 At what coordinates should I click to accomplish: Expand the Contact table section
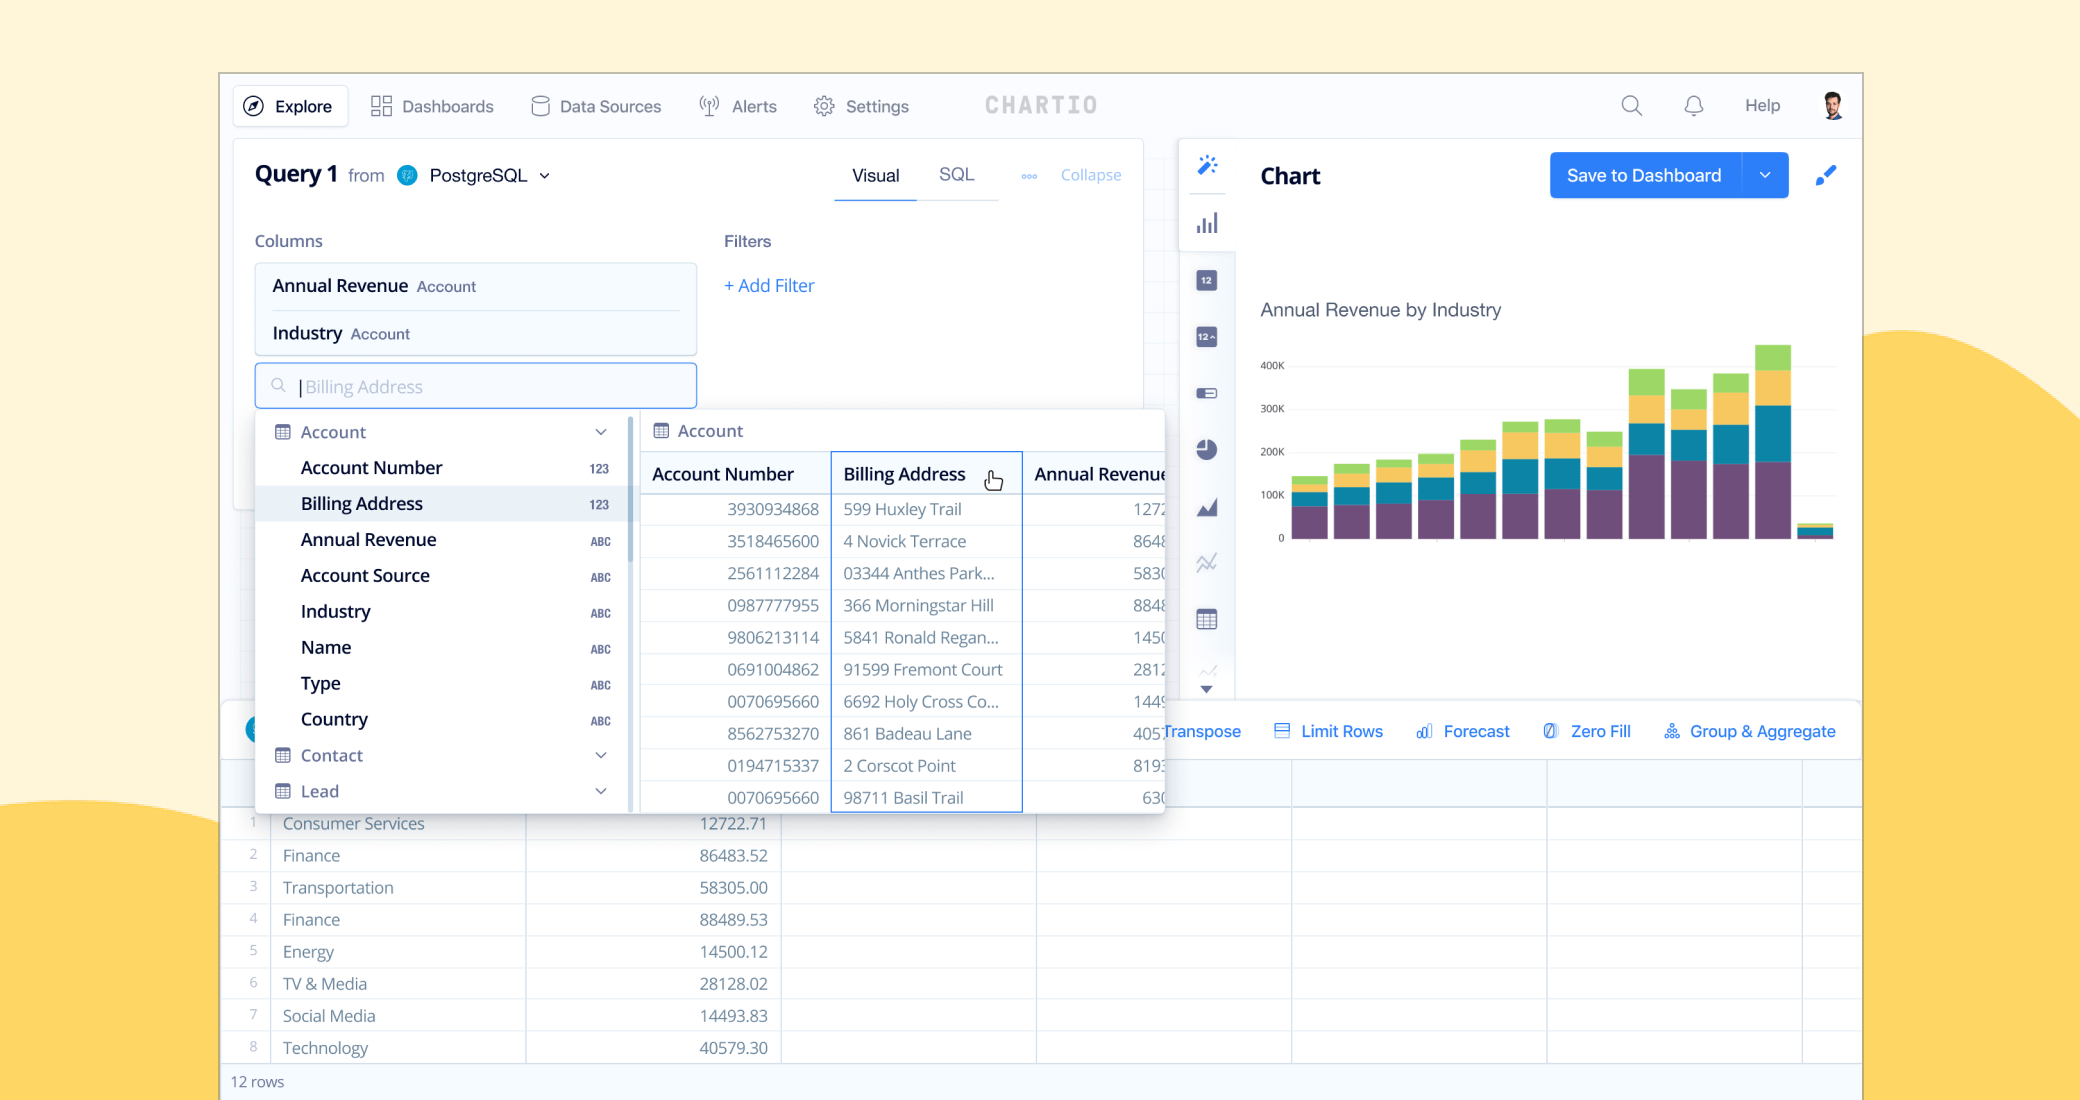(x=603, y=755)
